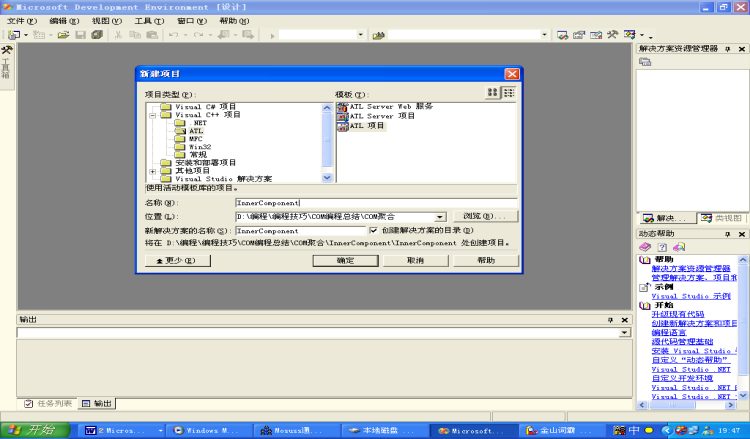Pin the Output panel

610,320
